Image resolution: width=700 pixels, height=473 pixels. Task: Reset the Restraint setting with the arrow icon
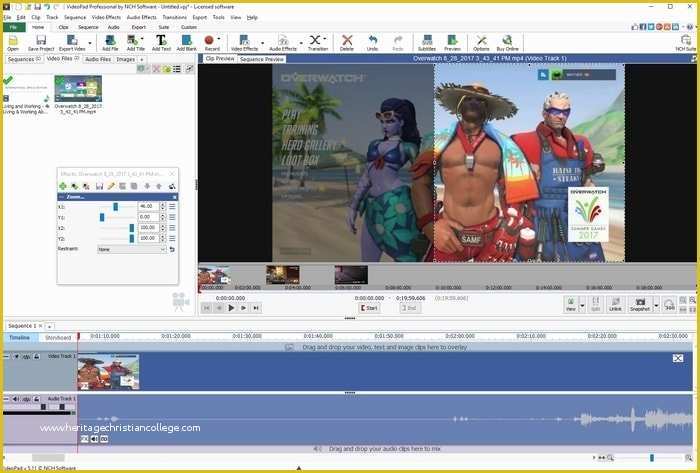coord(172,249)
